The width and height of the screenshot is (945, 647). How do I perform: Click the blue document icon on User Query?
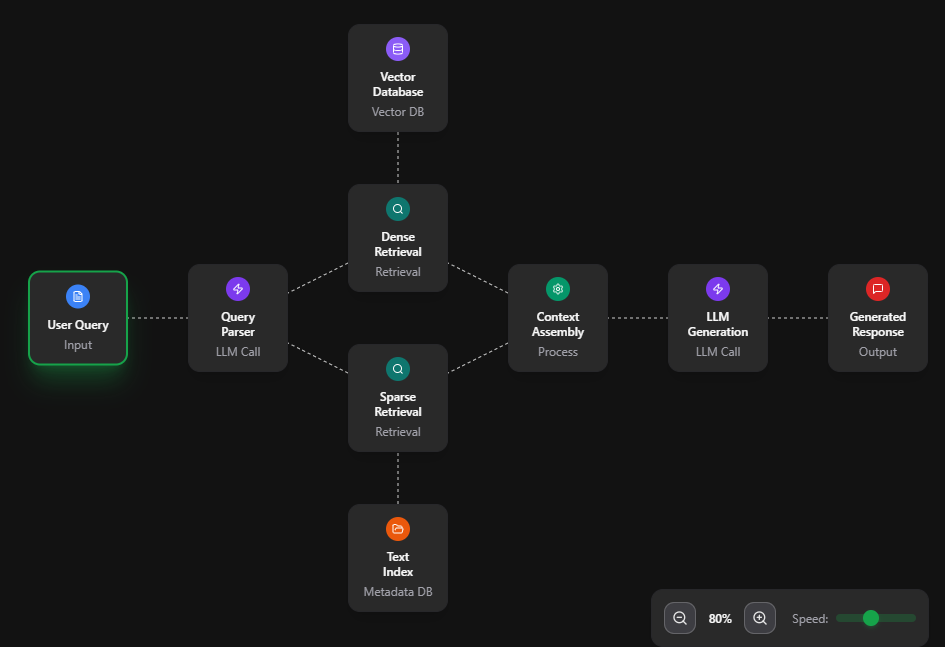coord(78,296)
